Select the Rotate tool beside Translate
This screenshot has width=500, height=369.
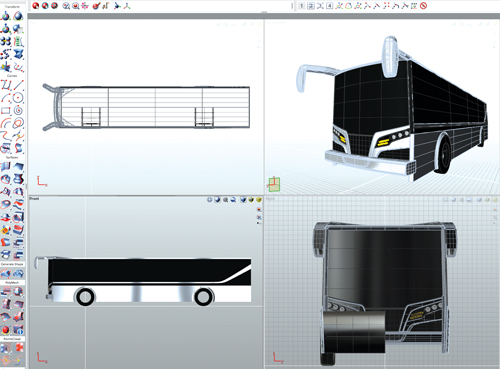[18, 16]
